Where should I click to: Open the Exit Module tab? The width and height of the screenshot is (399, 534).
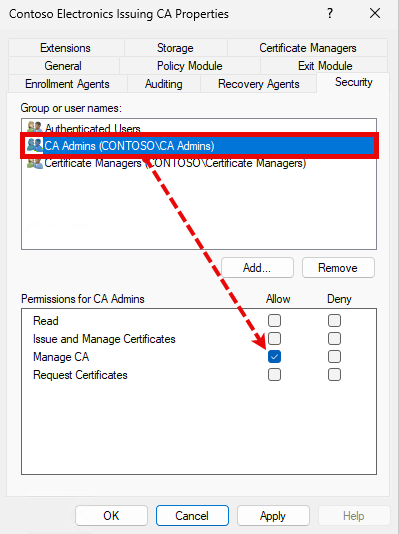point(325,66)
